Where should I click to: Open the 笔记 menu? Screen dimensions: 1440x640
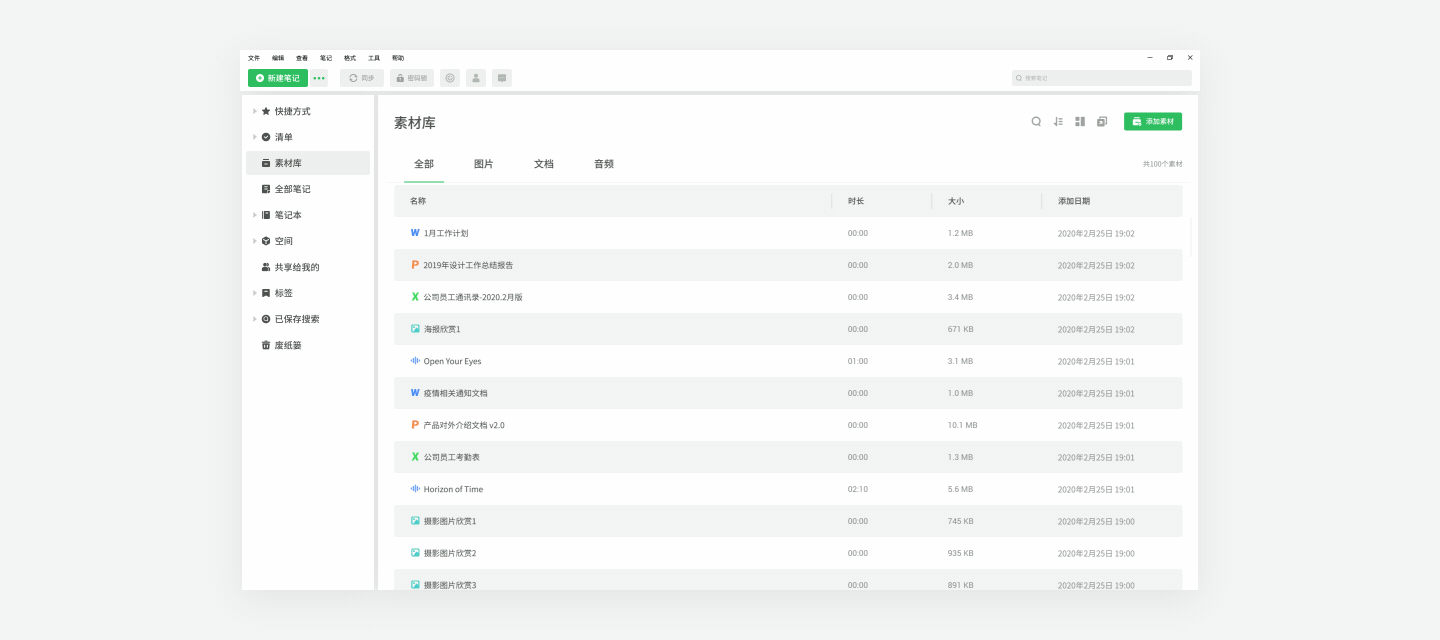[326, 58]
